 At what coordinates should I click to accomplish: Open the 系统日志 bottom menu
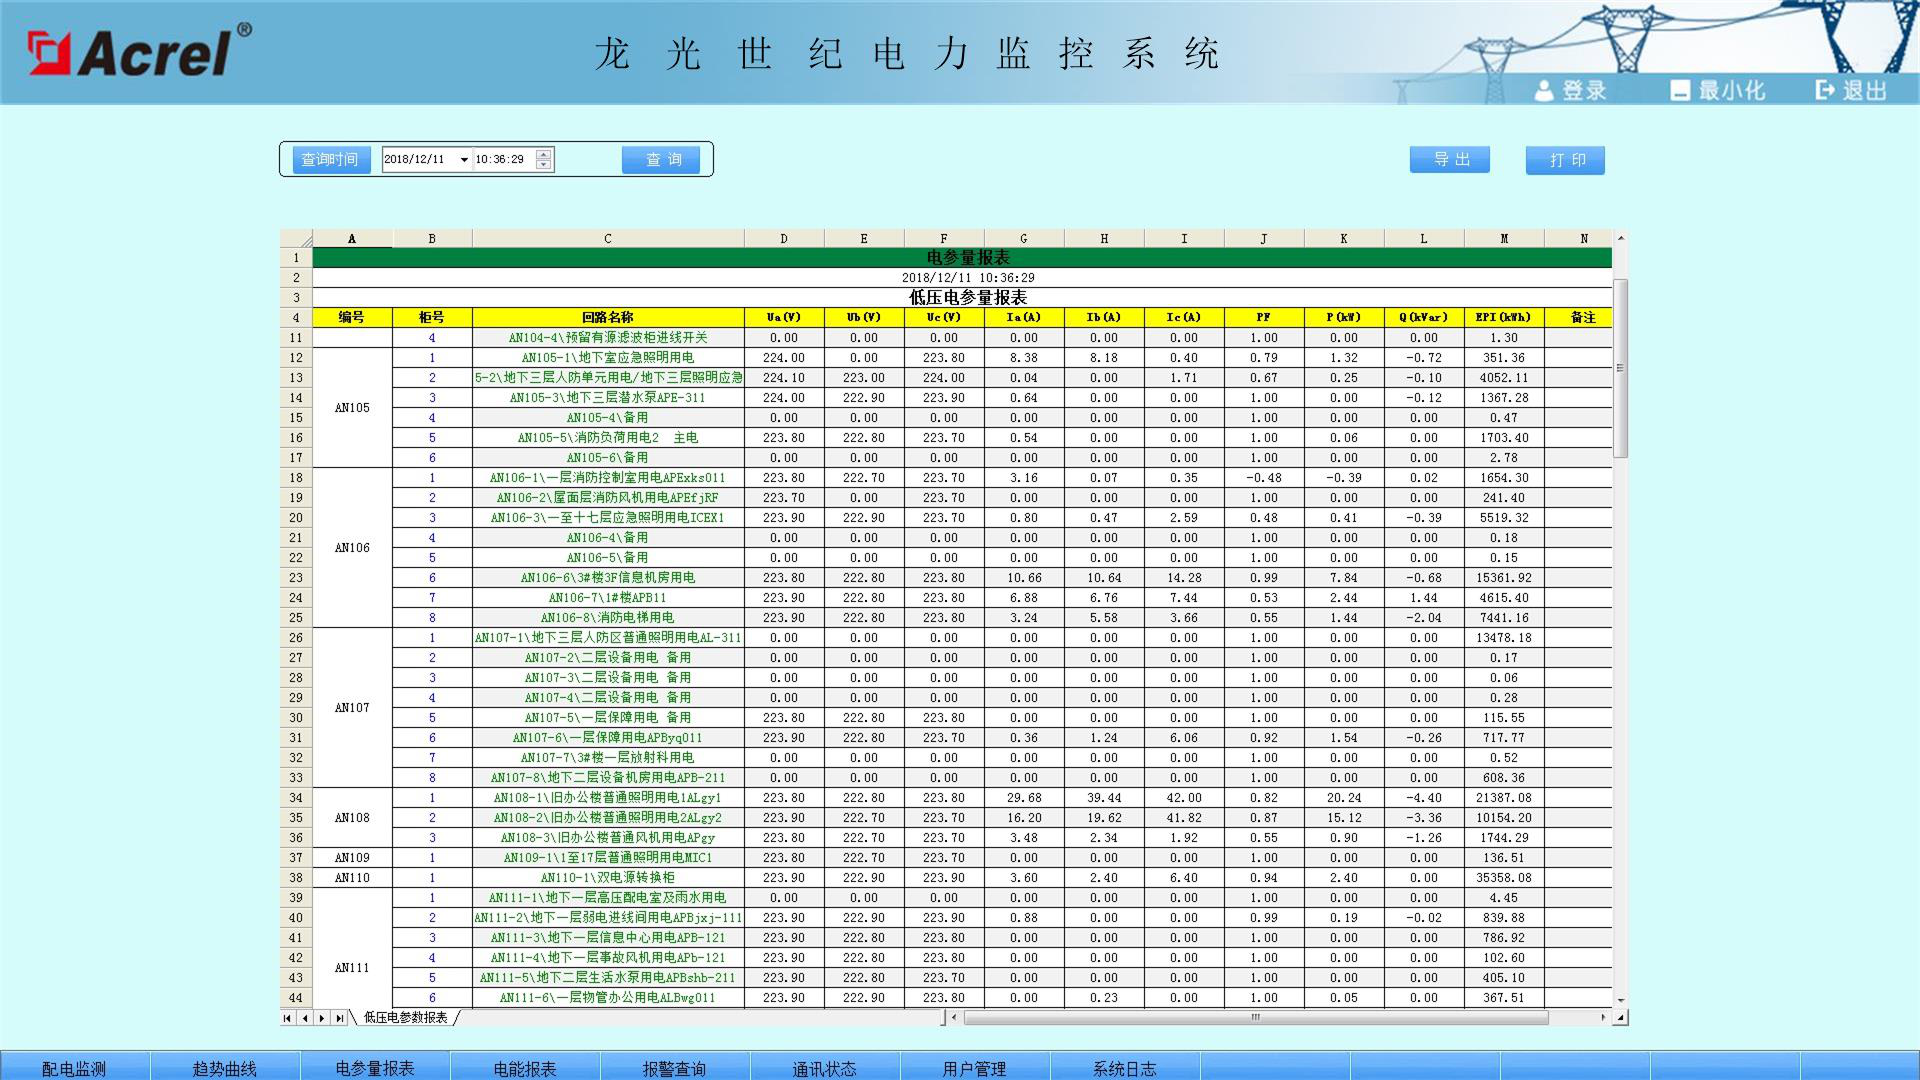(1125, 1068)
